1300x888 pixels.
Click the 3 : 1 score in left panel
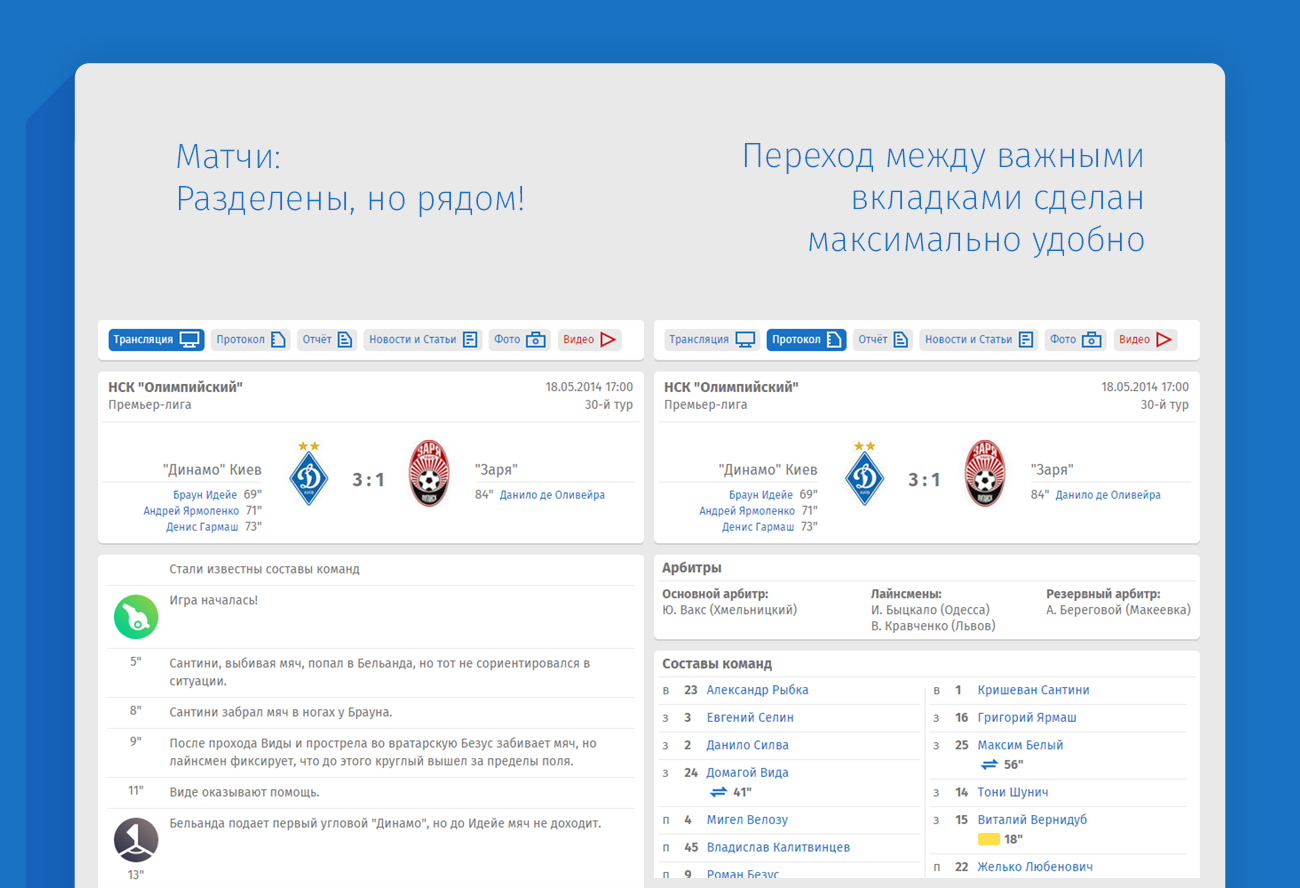[368, 480]
